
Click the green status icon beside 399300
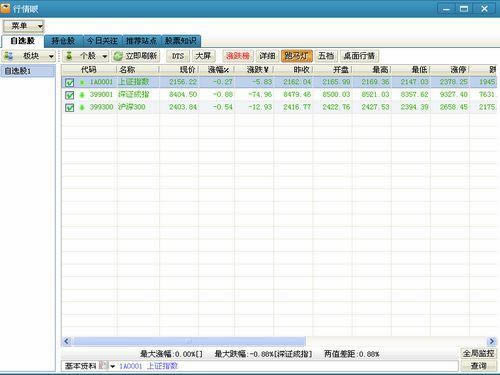[x=82, y=108]
